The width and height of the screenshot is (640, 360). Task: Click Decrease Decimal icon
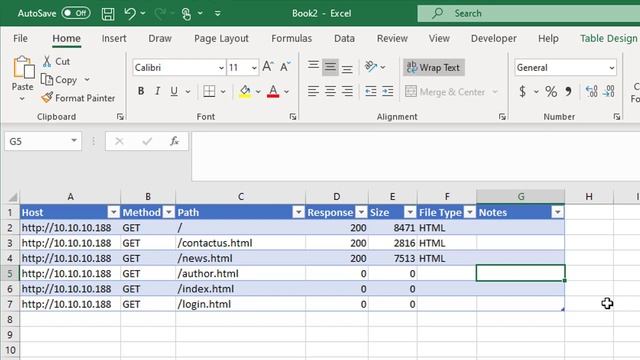click(609, 91)
